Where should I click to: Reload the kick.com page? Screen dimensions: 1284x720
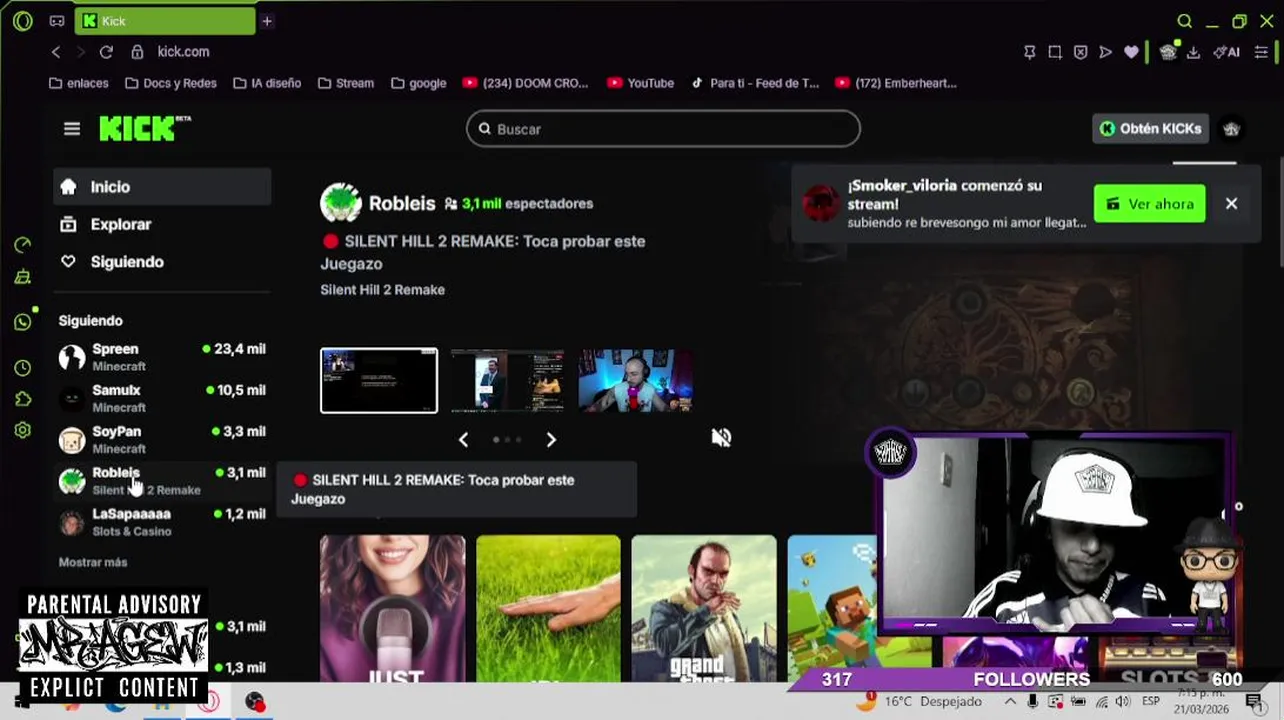coord(106,52)
